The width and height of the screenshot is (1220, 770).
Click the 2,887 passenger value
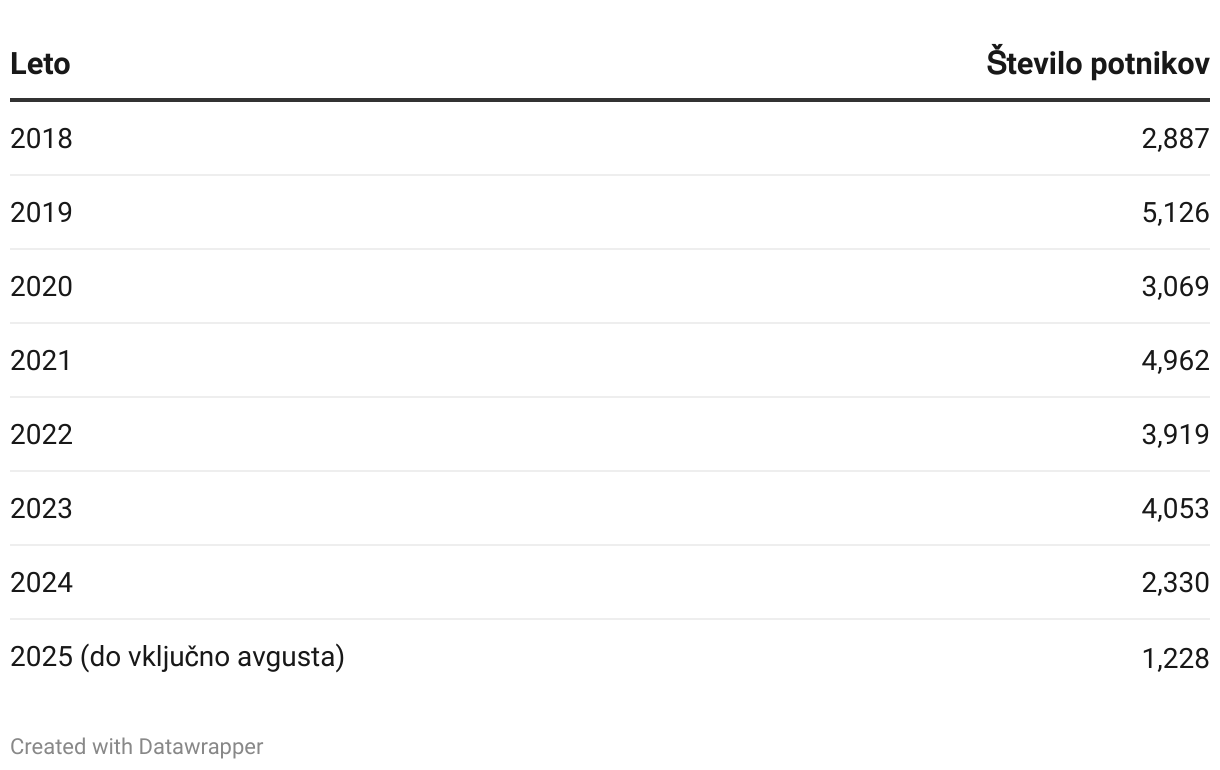tap(1175, 138)
